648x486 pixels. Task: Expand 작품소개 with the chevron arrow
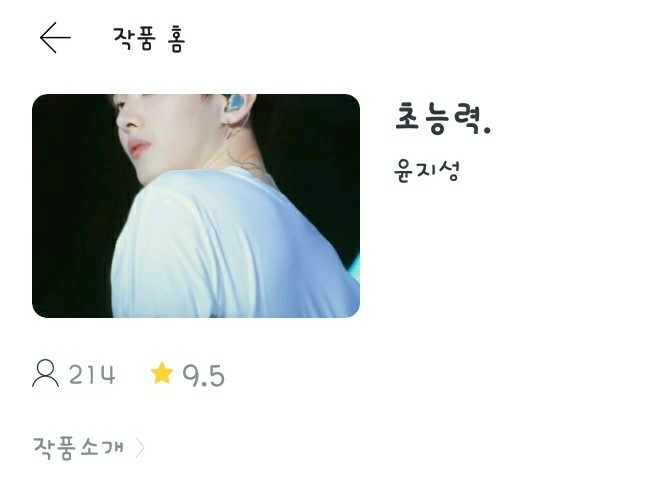141,448
